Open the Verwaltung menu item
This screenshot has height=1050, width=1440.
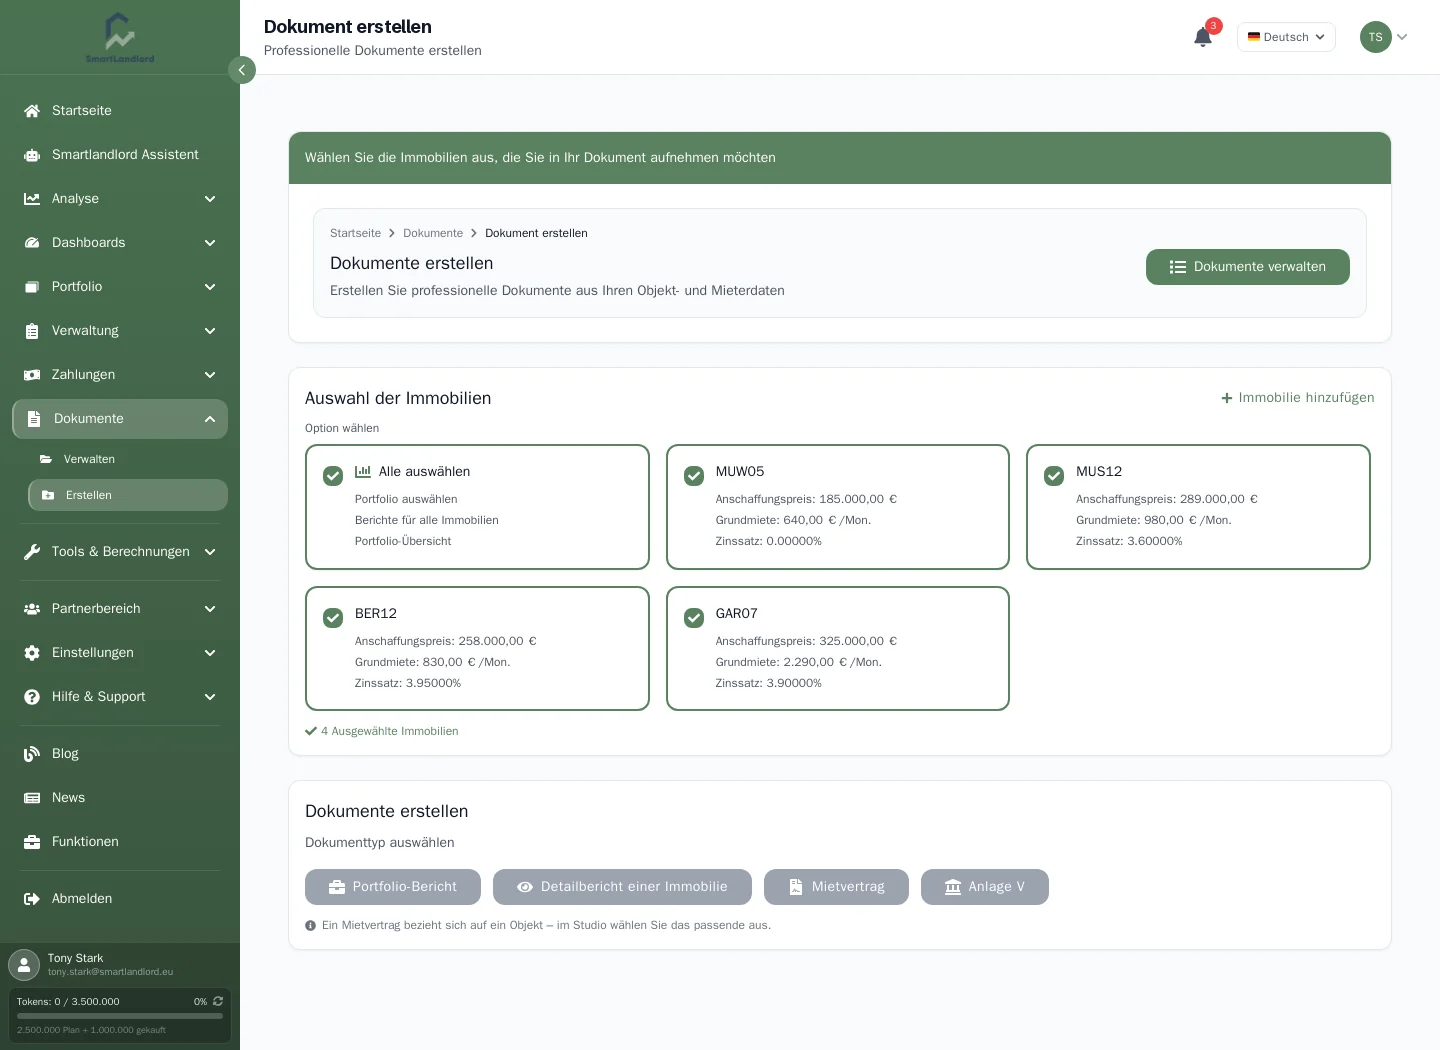[x=120, y=331]
